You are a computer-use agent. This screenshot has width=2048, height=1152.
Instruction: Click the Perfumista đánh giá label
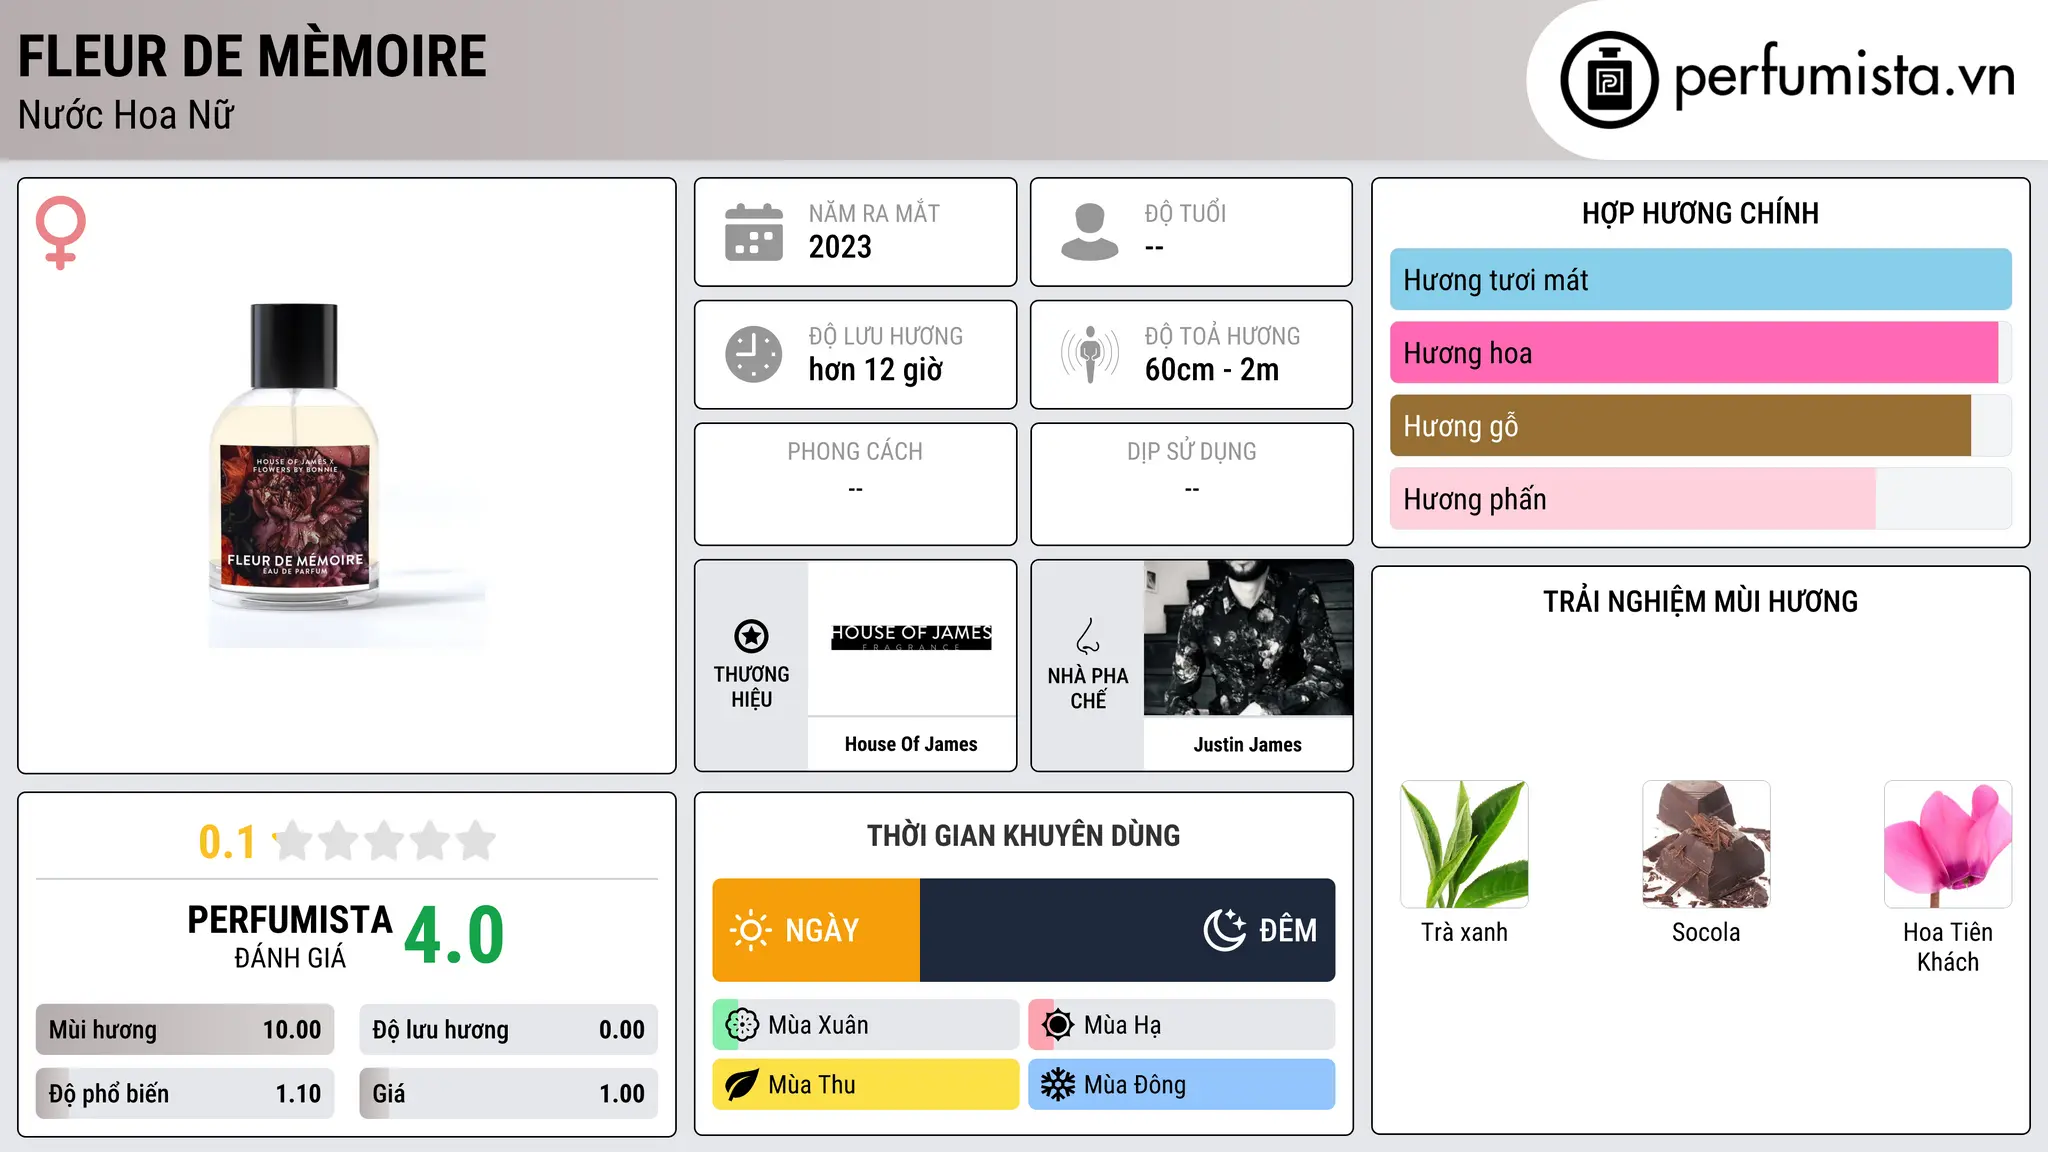point(290,937)
